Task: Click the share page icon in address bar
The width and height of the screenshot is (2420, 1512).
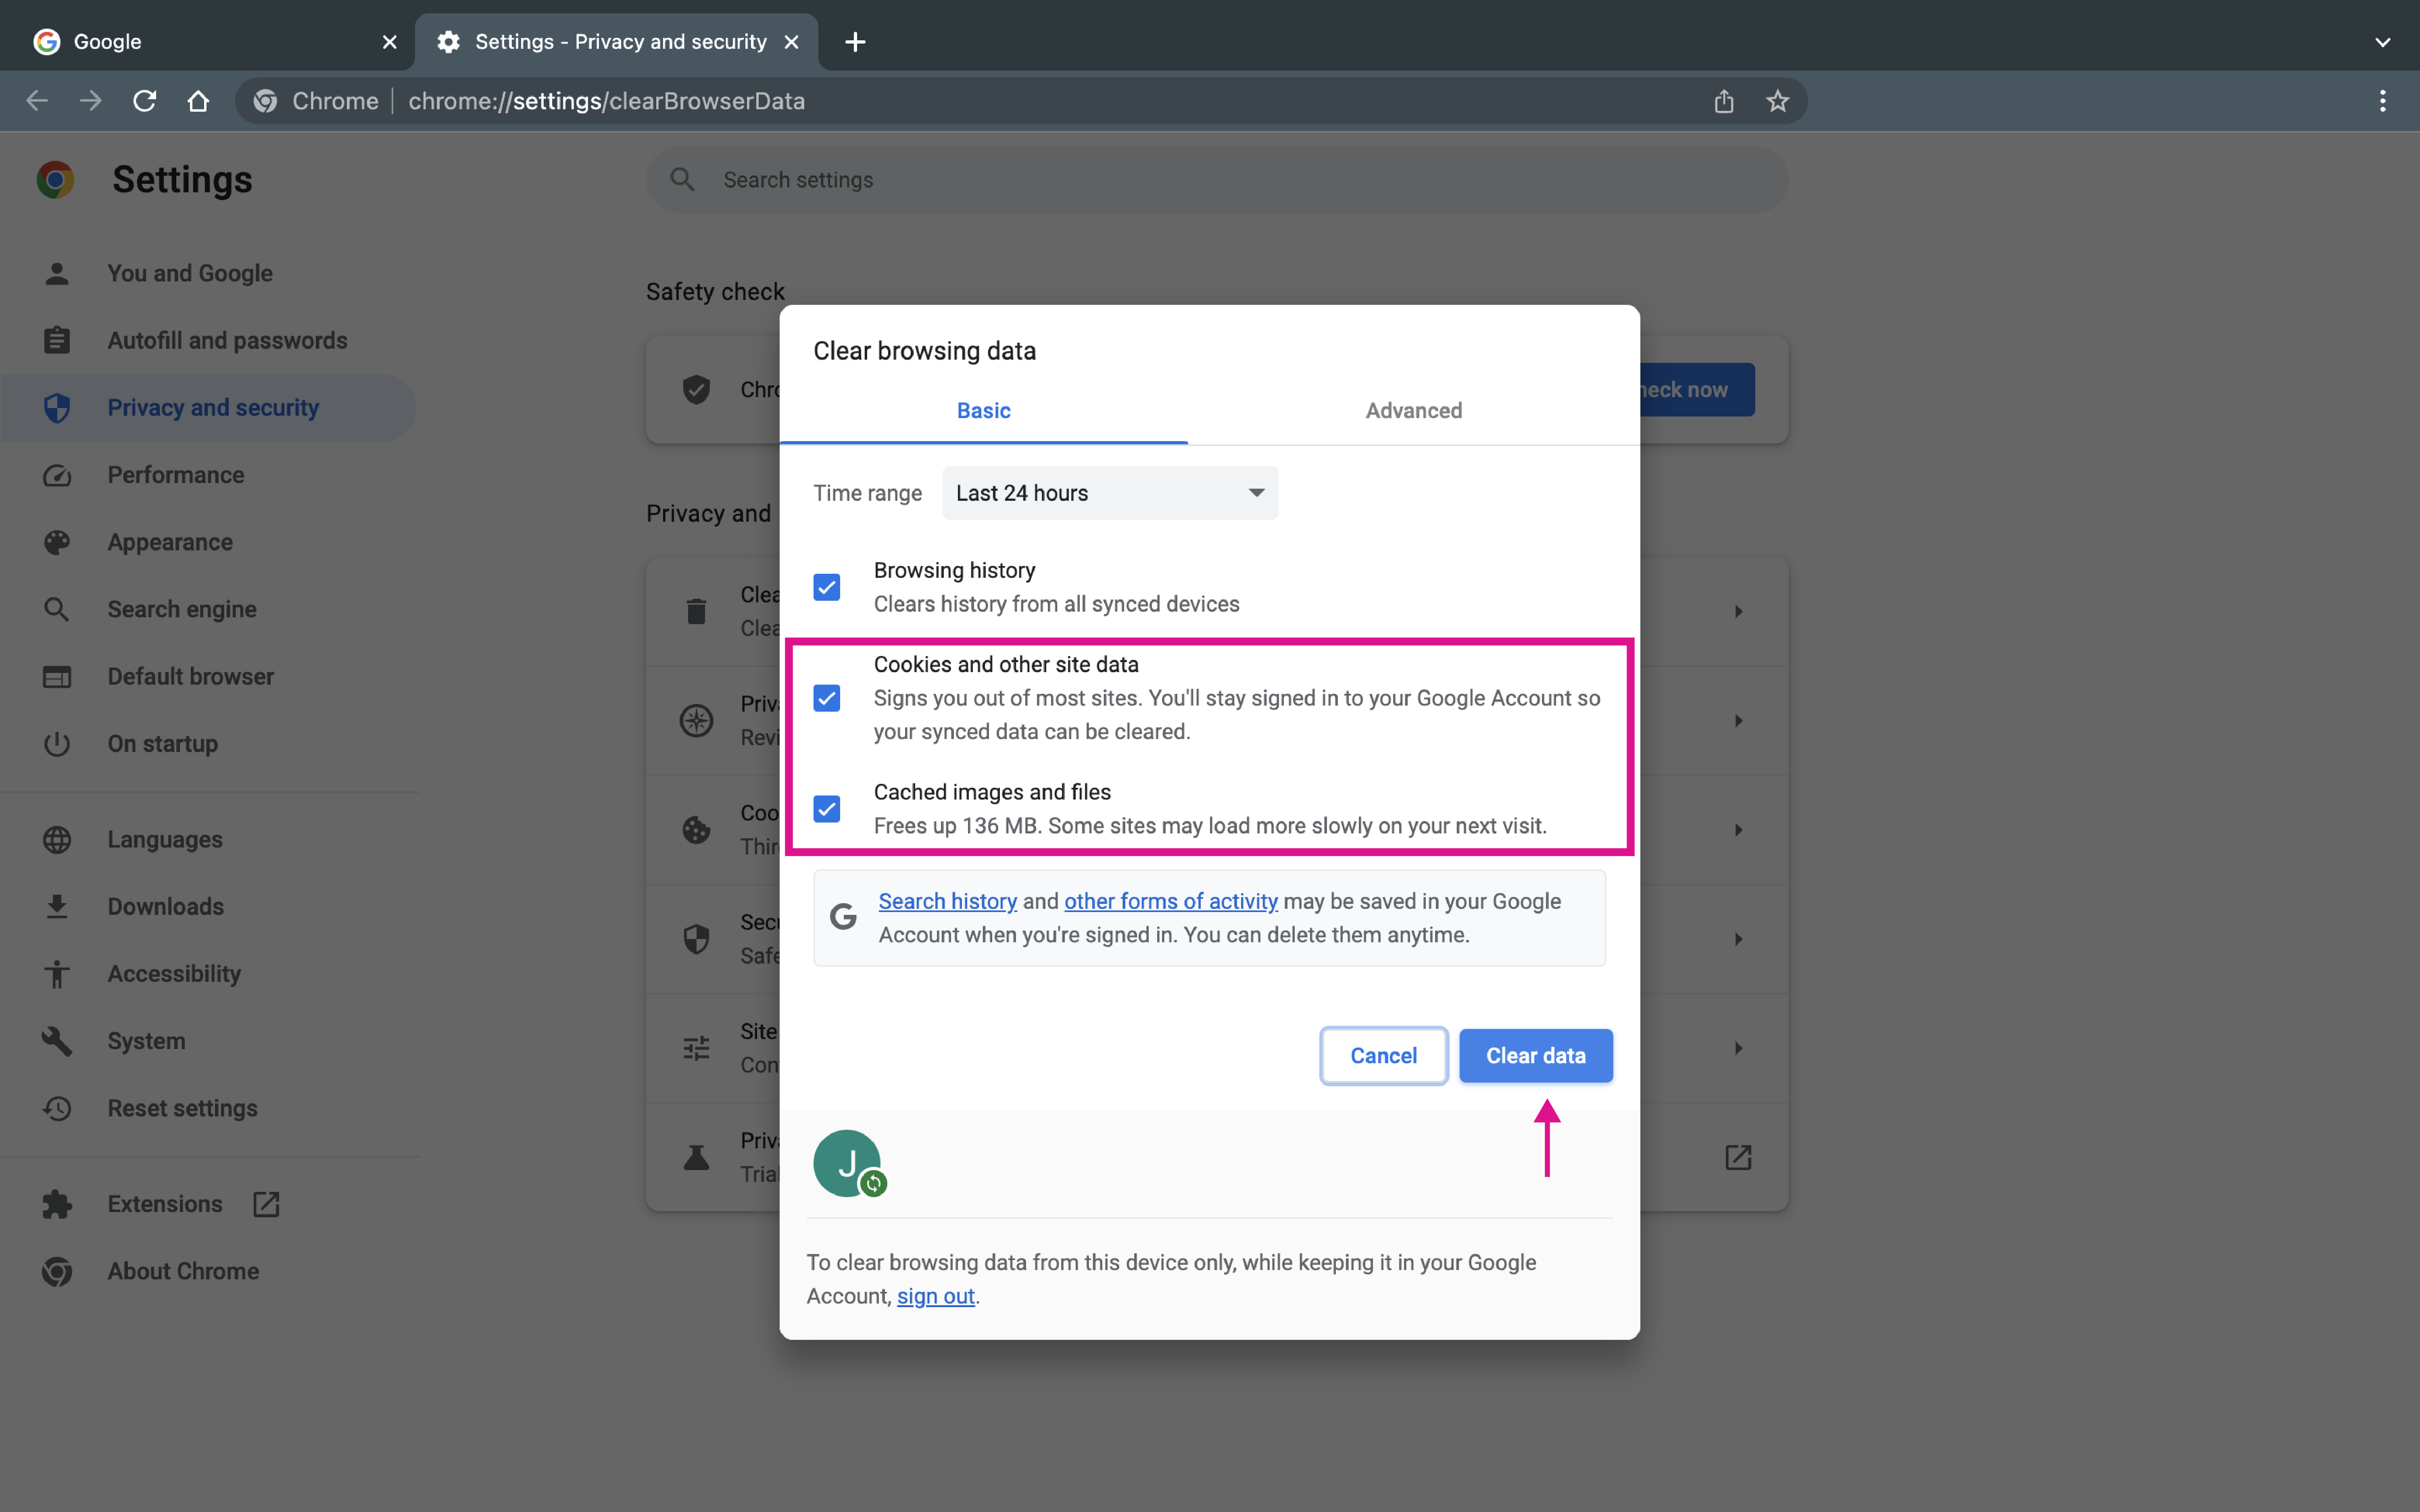Action: pyautogui.click(x=1724, y=101)
